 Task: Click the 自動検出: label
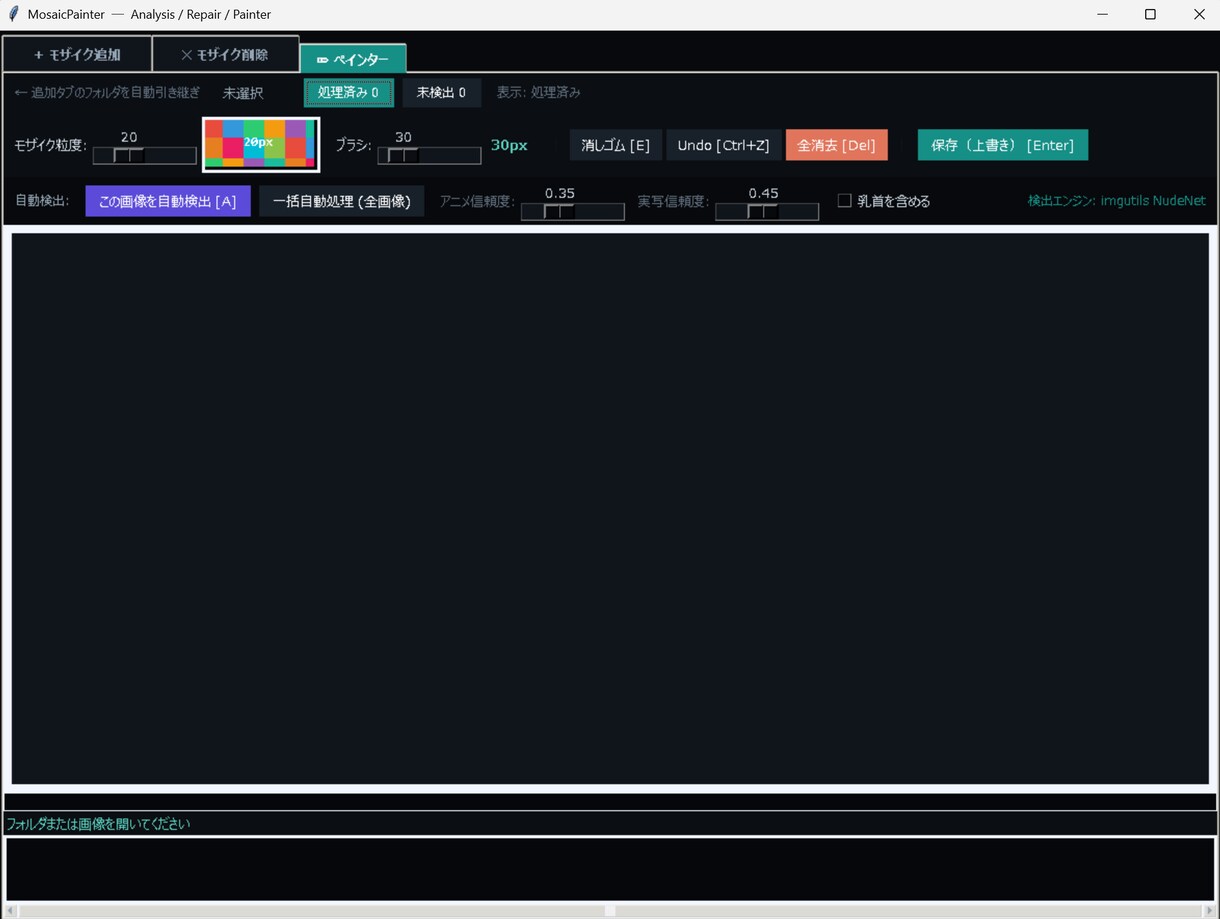click(43, 201)
